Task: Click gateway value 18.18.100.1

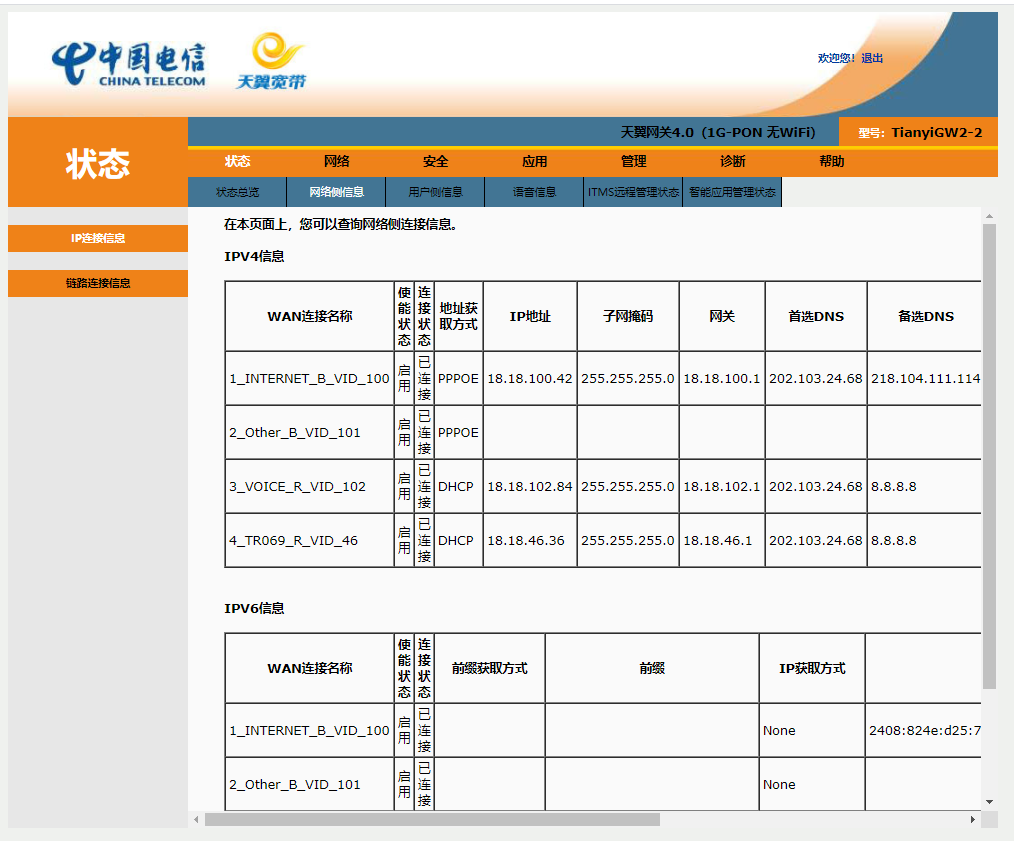Action: 722,378
